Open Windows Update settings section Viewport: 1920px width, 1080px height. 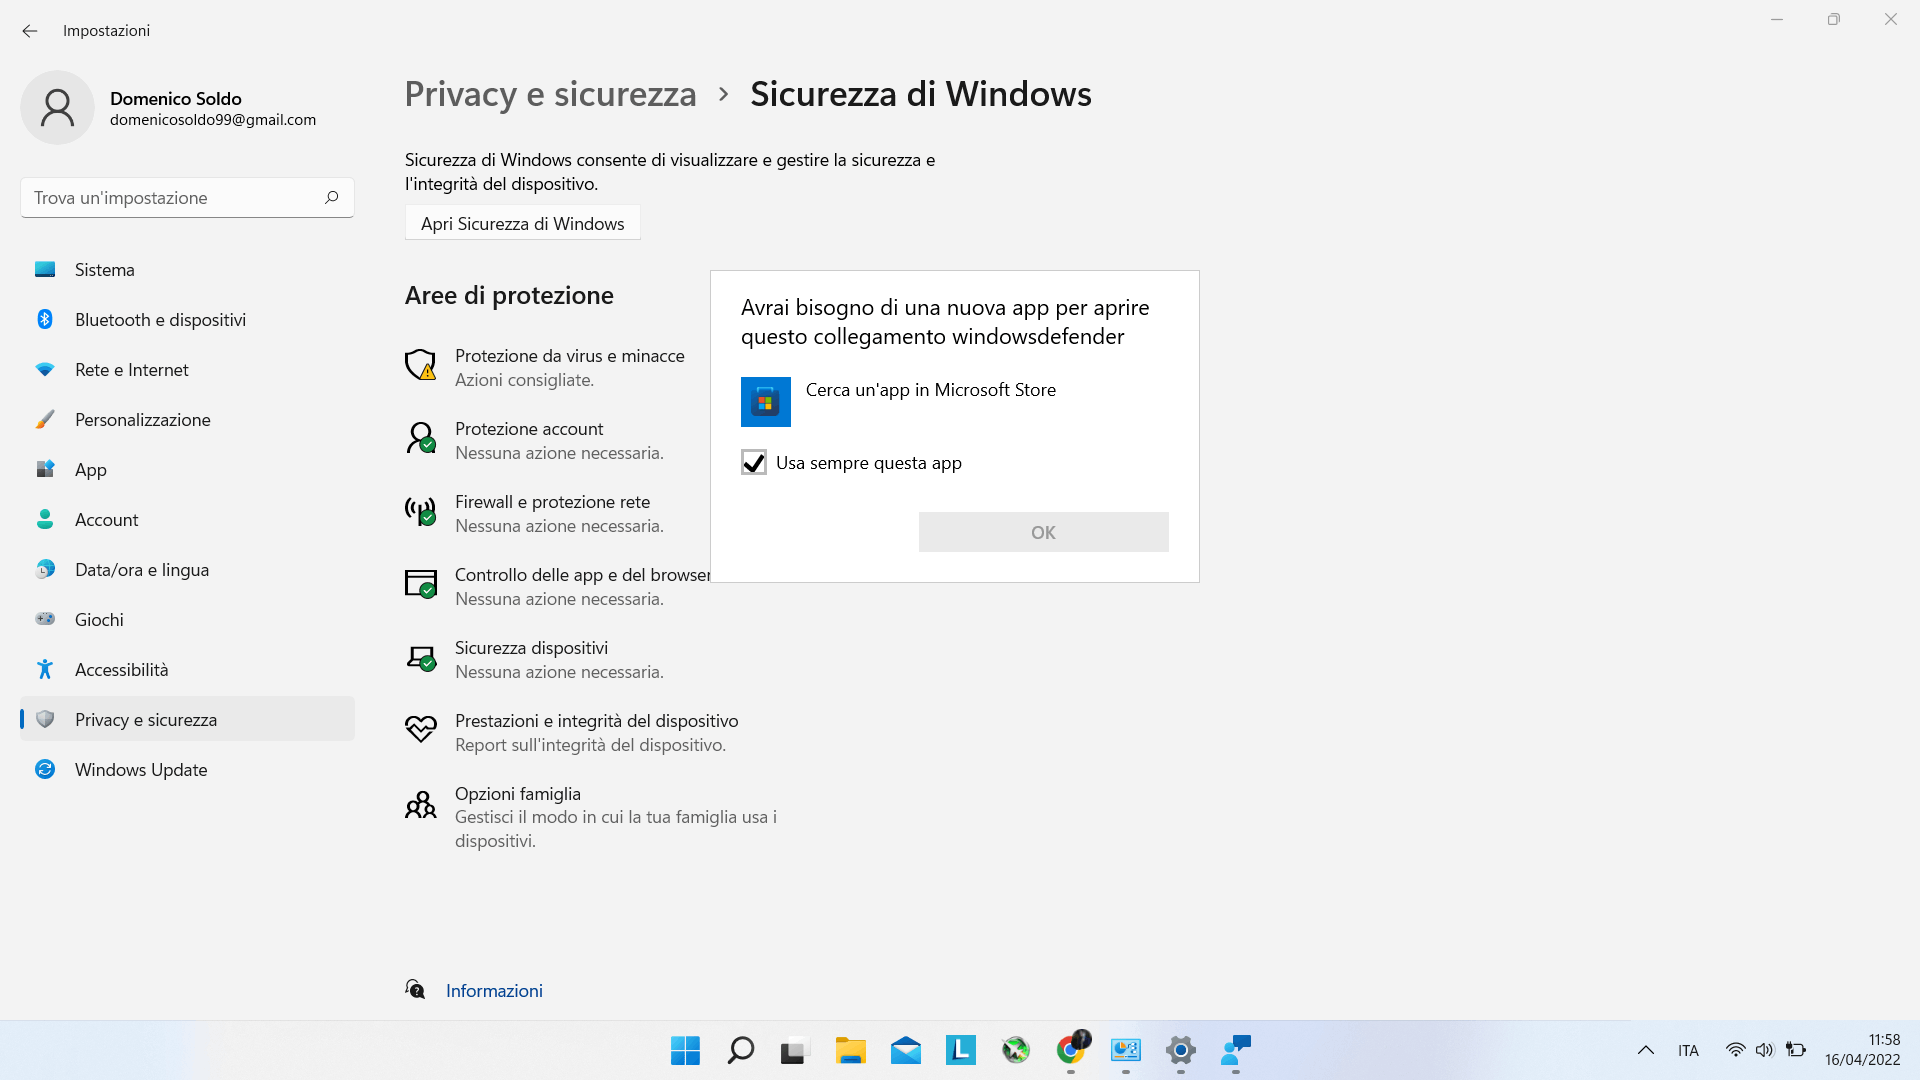(x=141, y=769)
